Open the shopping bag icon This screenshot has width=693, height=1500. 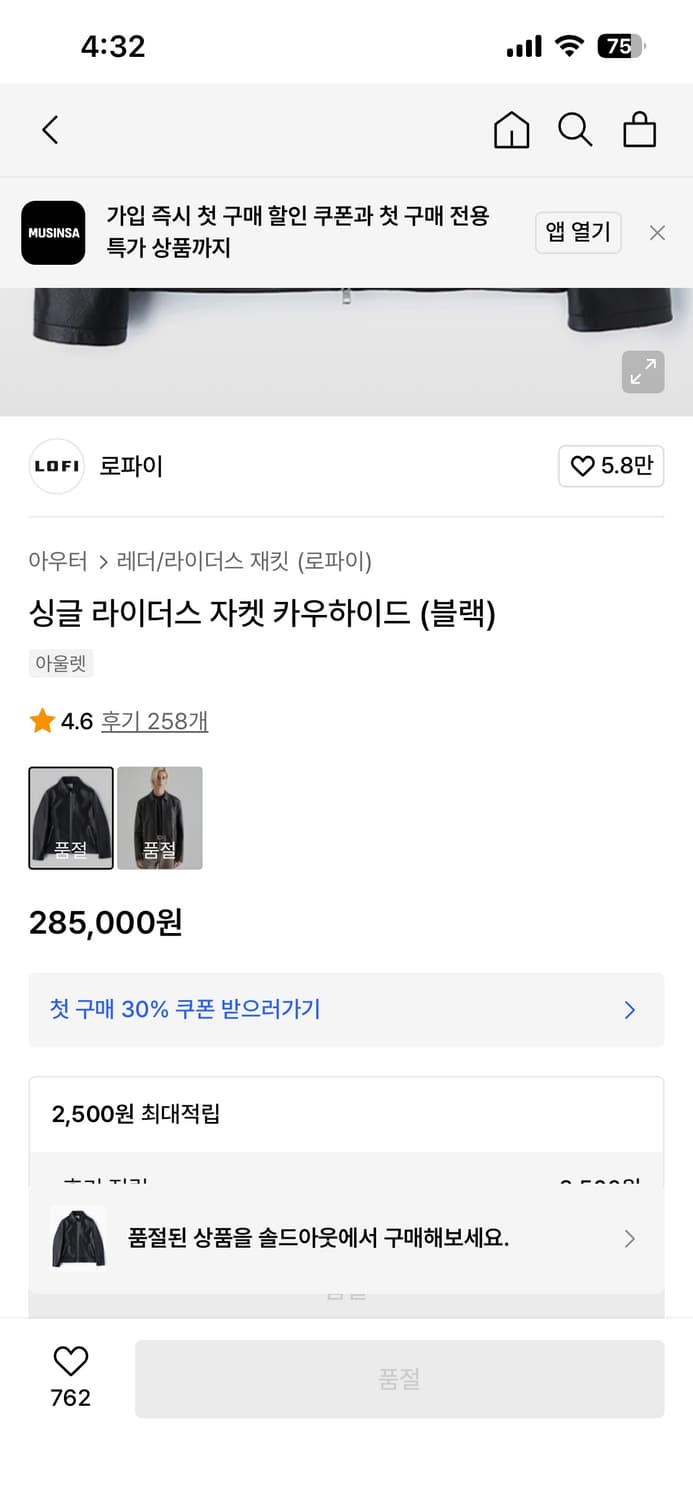pyautogui.click(x=640, y=130)
